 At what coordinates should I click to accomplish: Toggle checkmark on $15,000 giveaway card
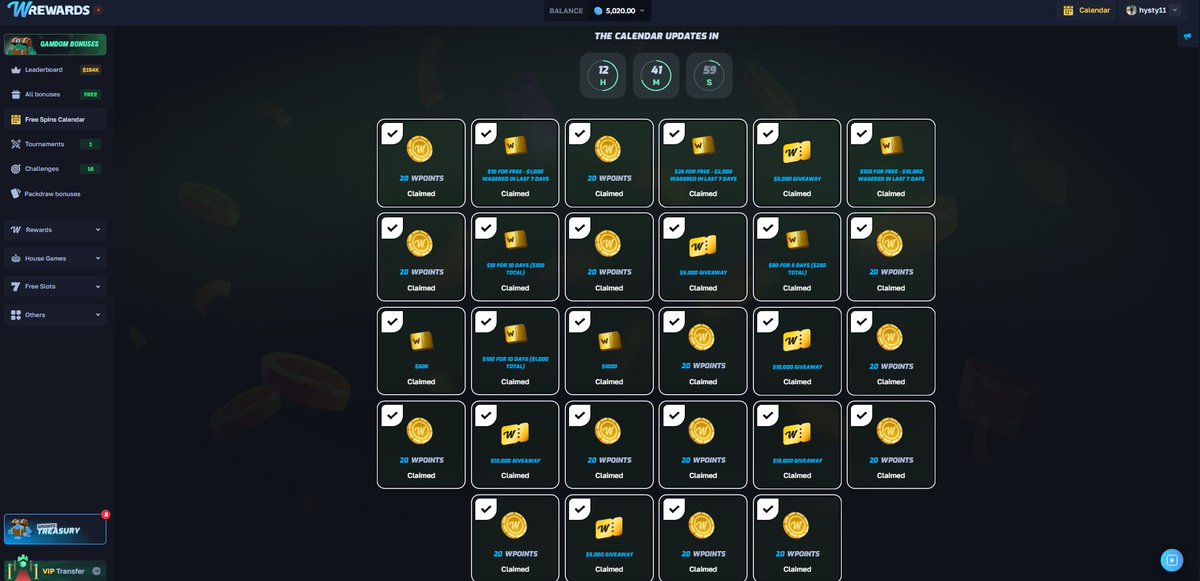click(768, 416)
